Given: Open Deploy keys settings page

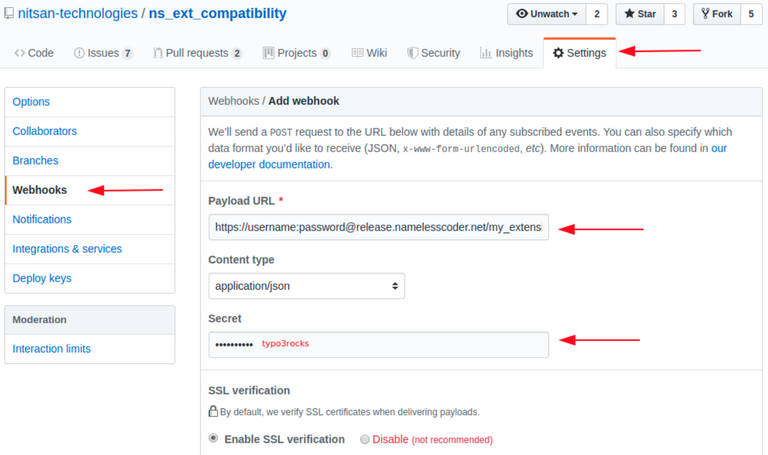Looking at the screenshot, I should [44, 278].
